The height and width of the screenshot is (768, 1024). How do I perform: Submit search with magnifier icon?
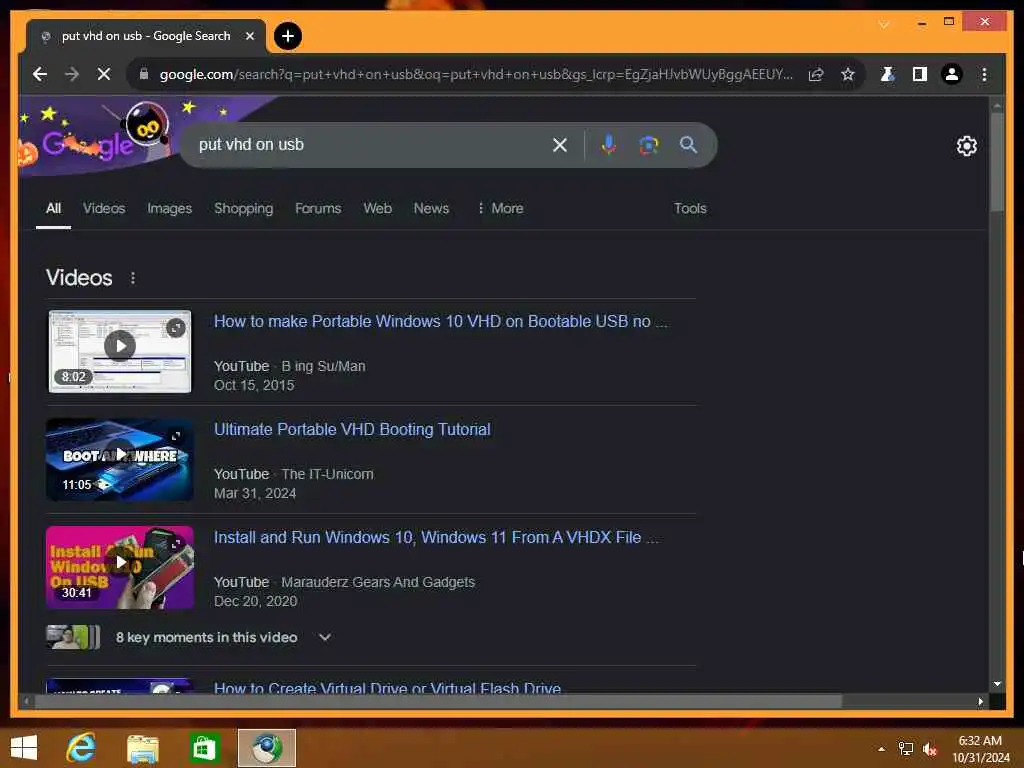(688, 145)
